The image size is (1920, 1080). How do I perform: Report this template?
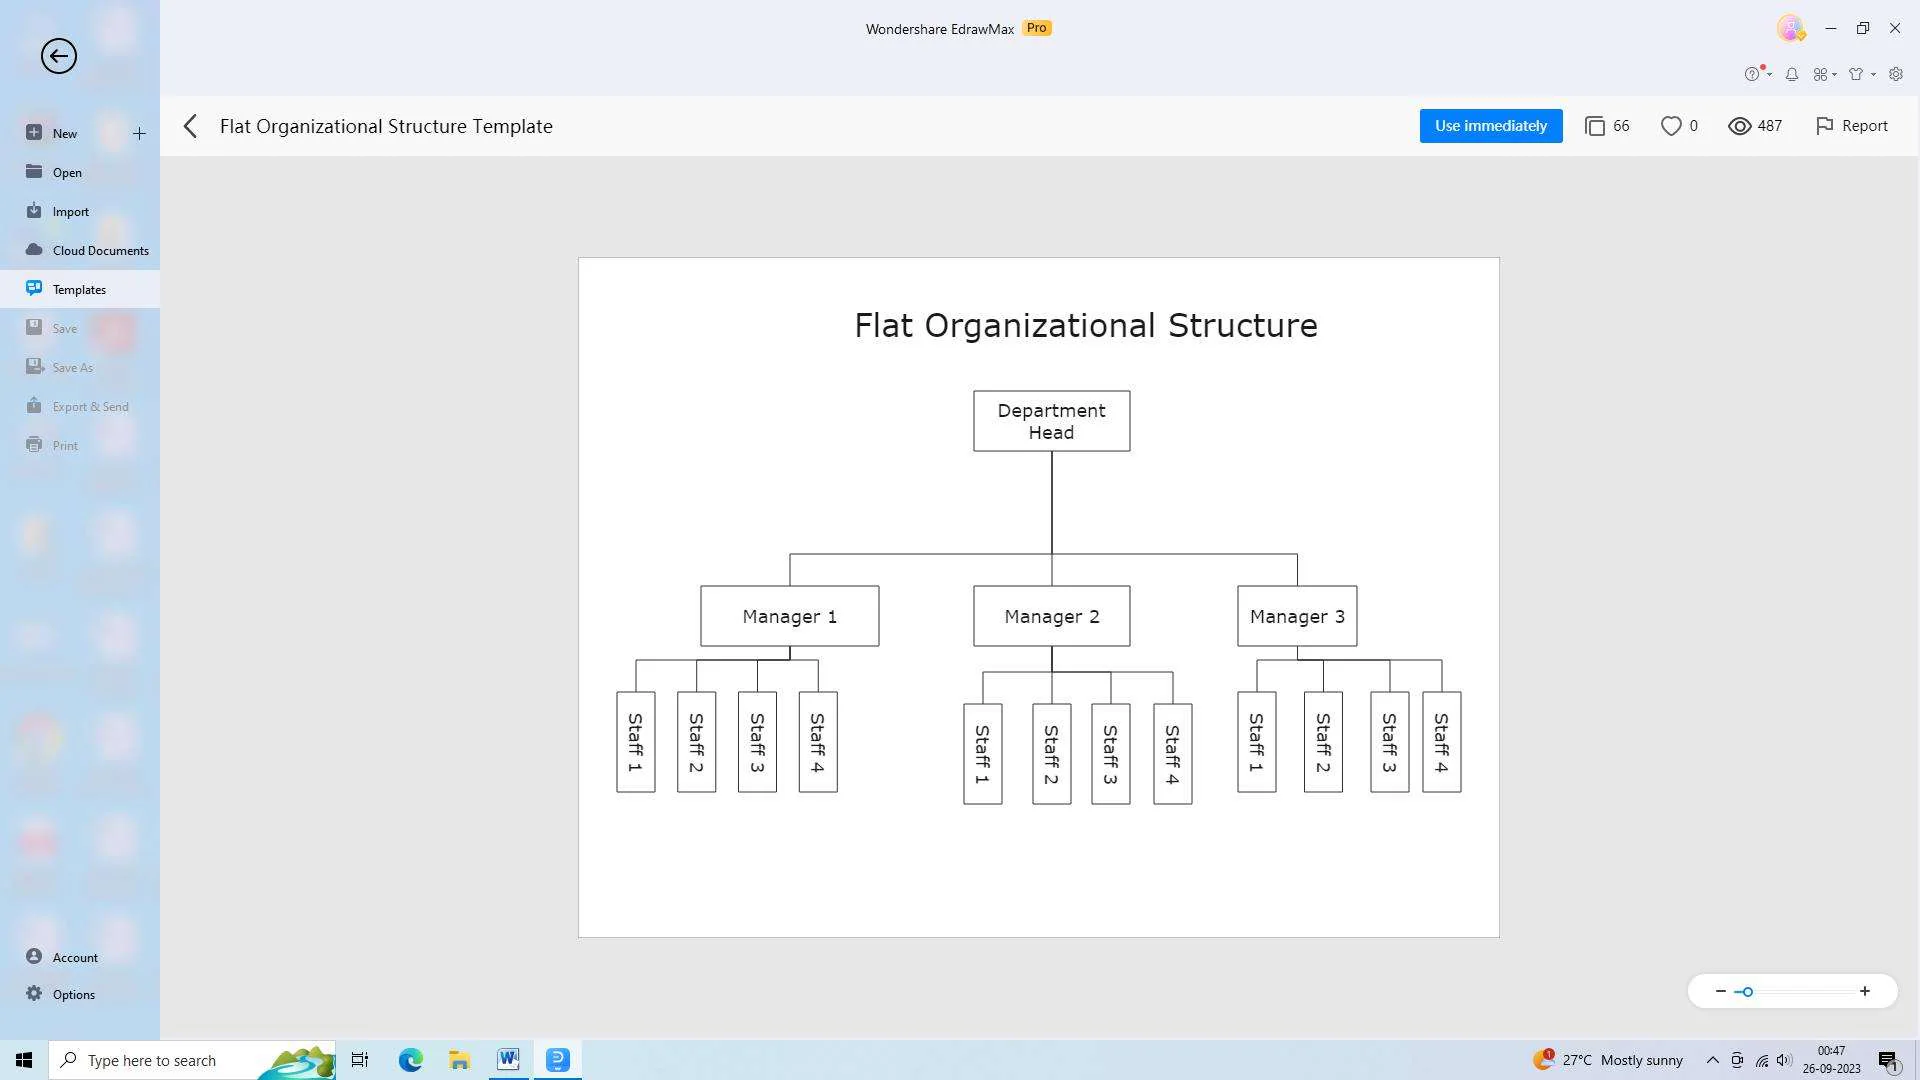click(1852, 126)
